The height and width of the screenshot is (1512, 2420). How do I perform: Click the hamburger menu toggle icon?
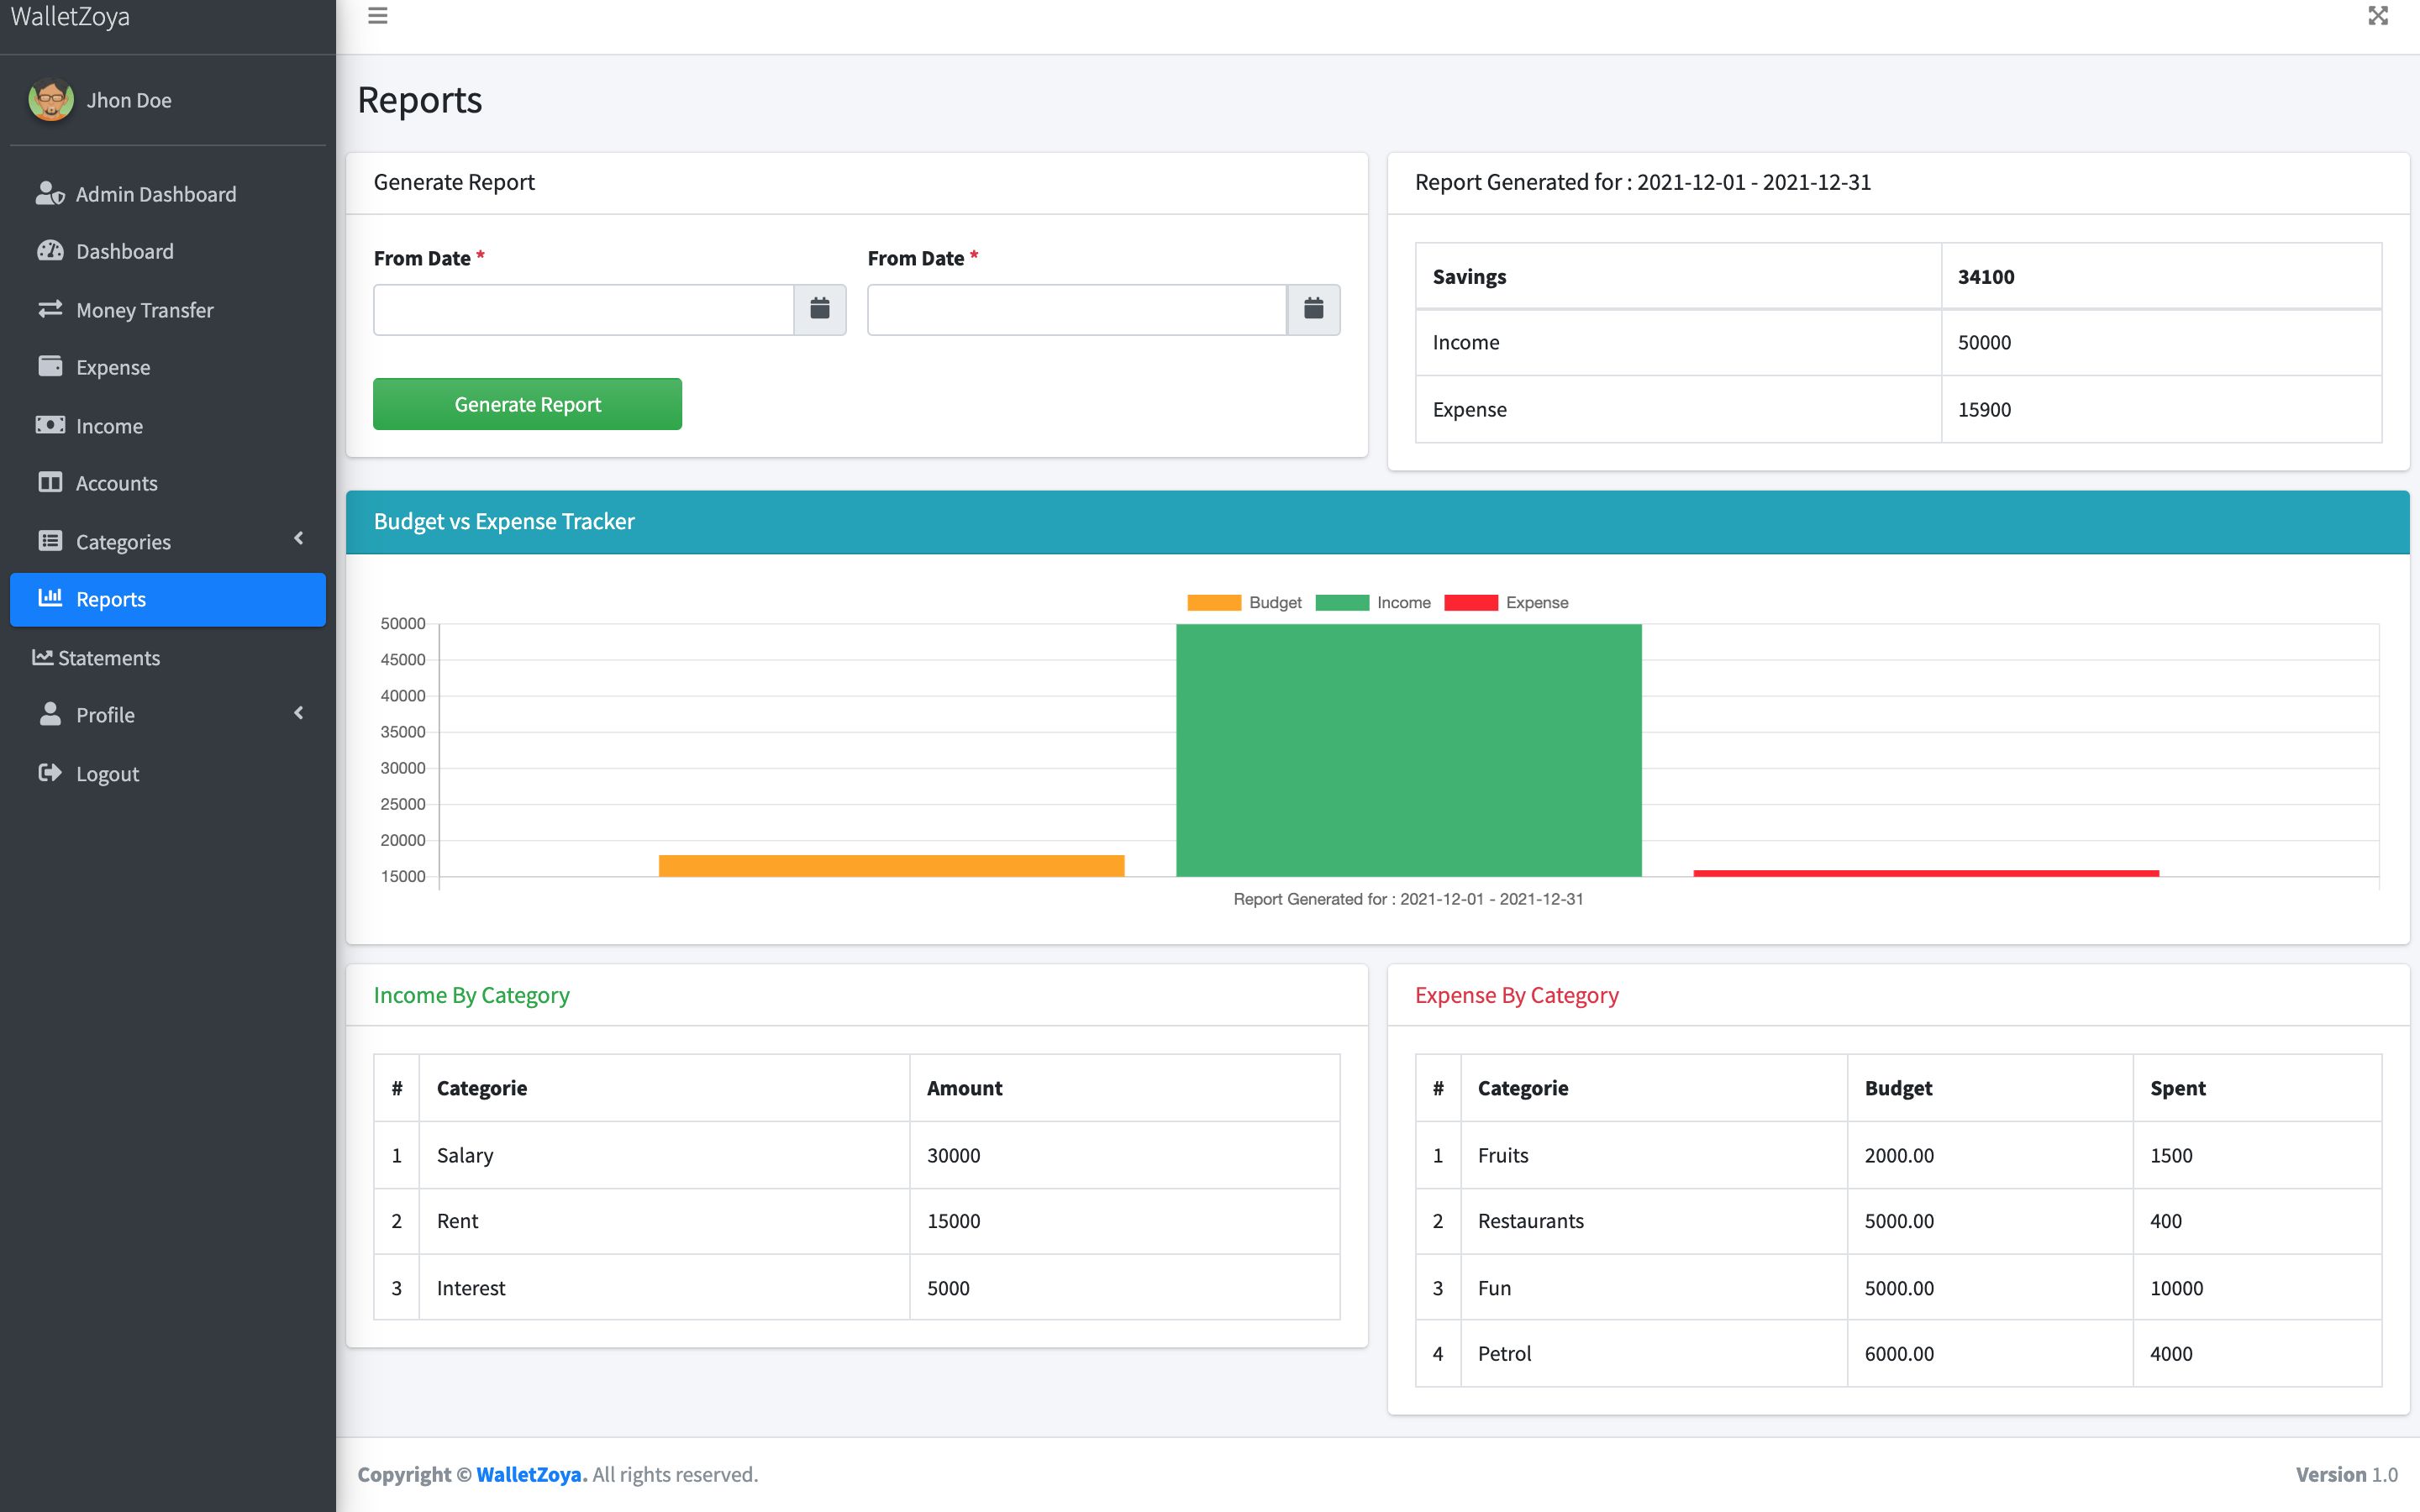pyautogui.click(x=377, y=16)
